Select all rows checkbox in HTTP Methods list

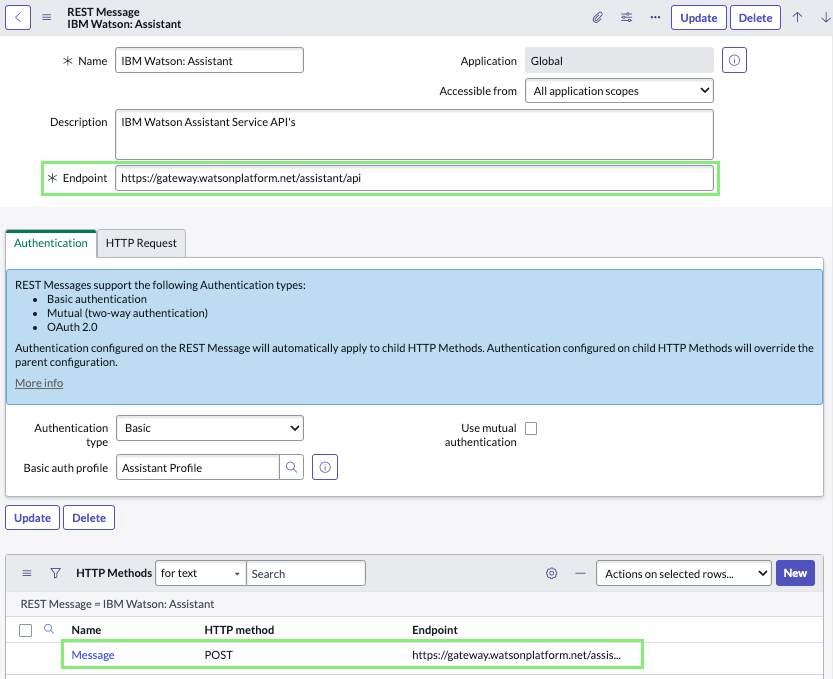25,630
